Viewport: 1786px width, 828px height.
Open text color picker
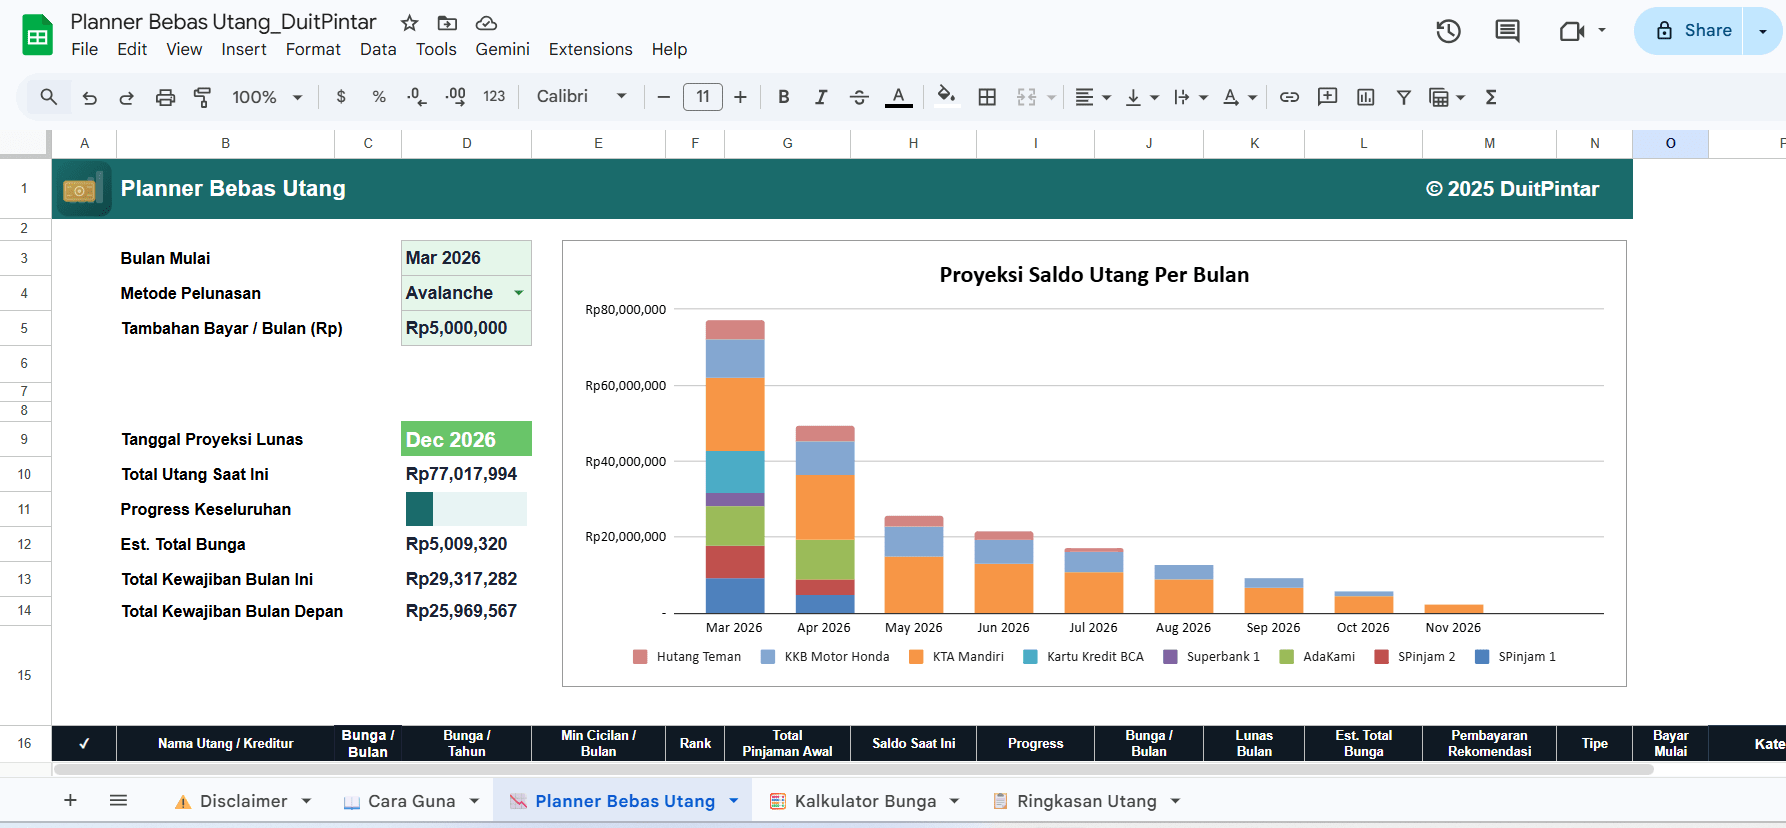tap(899, 97)
